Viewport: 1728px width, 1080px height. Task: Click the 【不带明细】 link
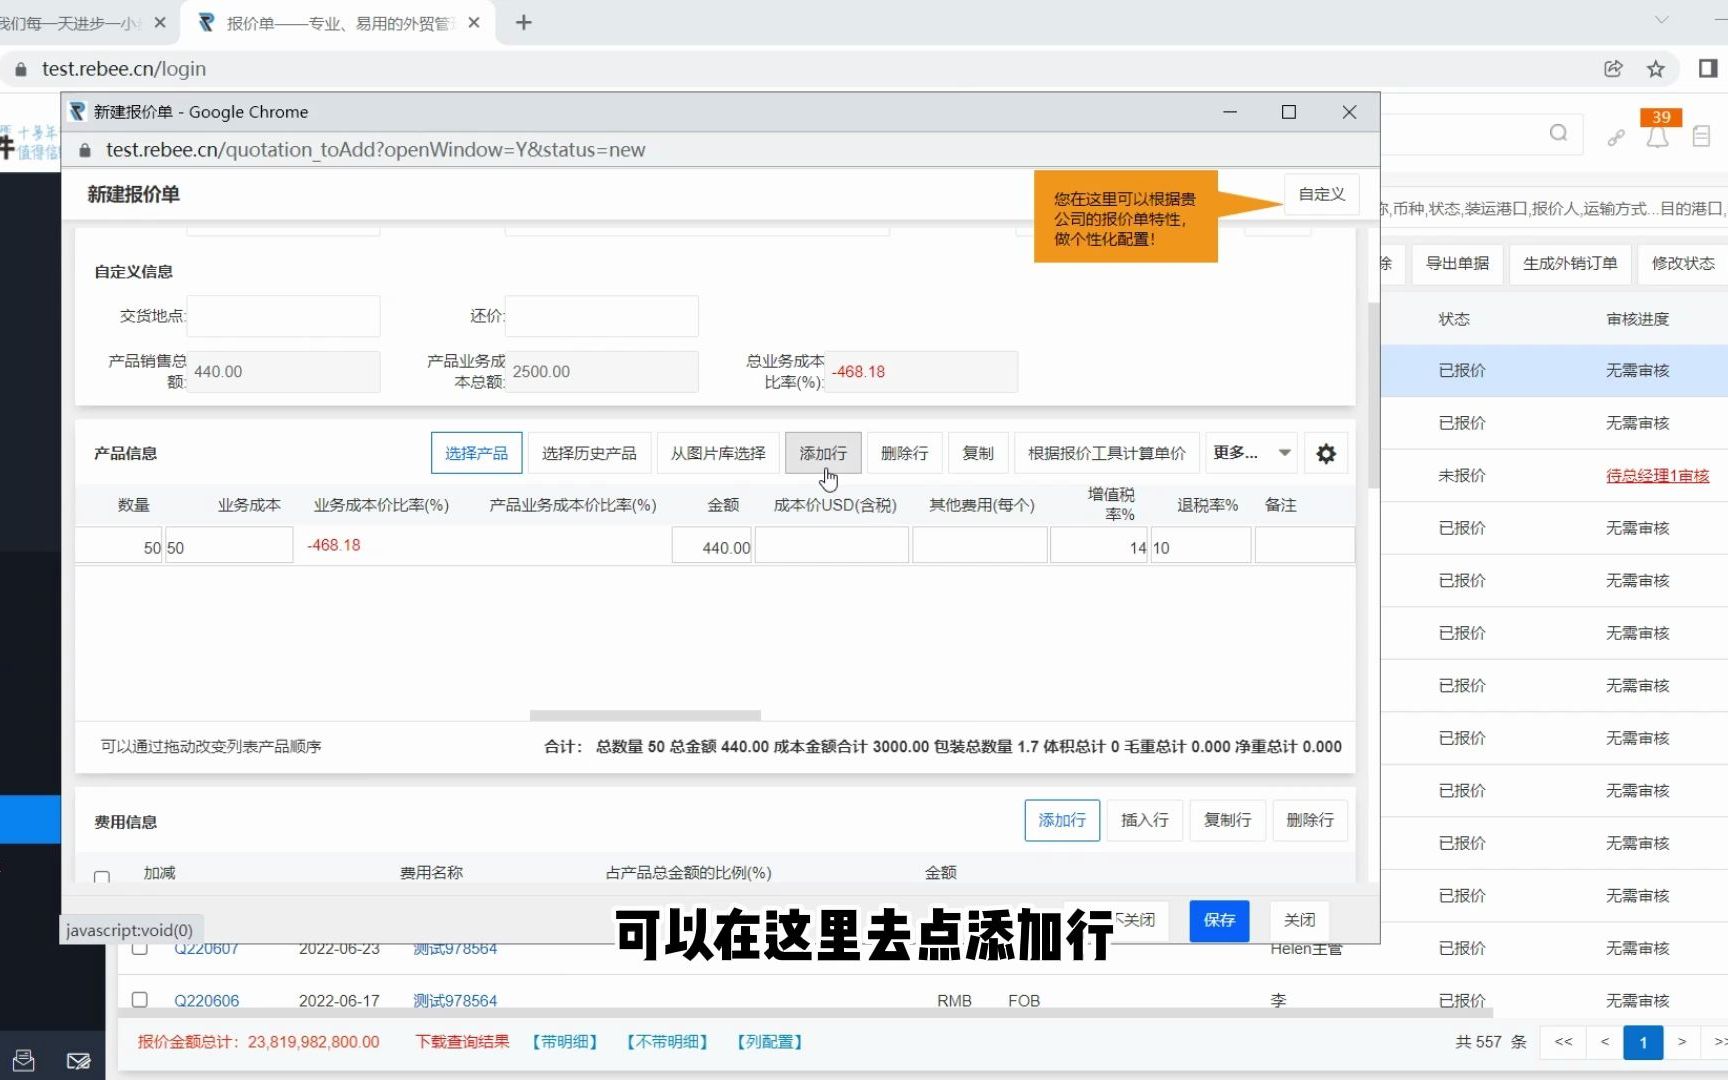coord(667,1042)
